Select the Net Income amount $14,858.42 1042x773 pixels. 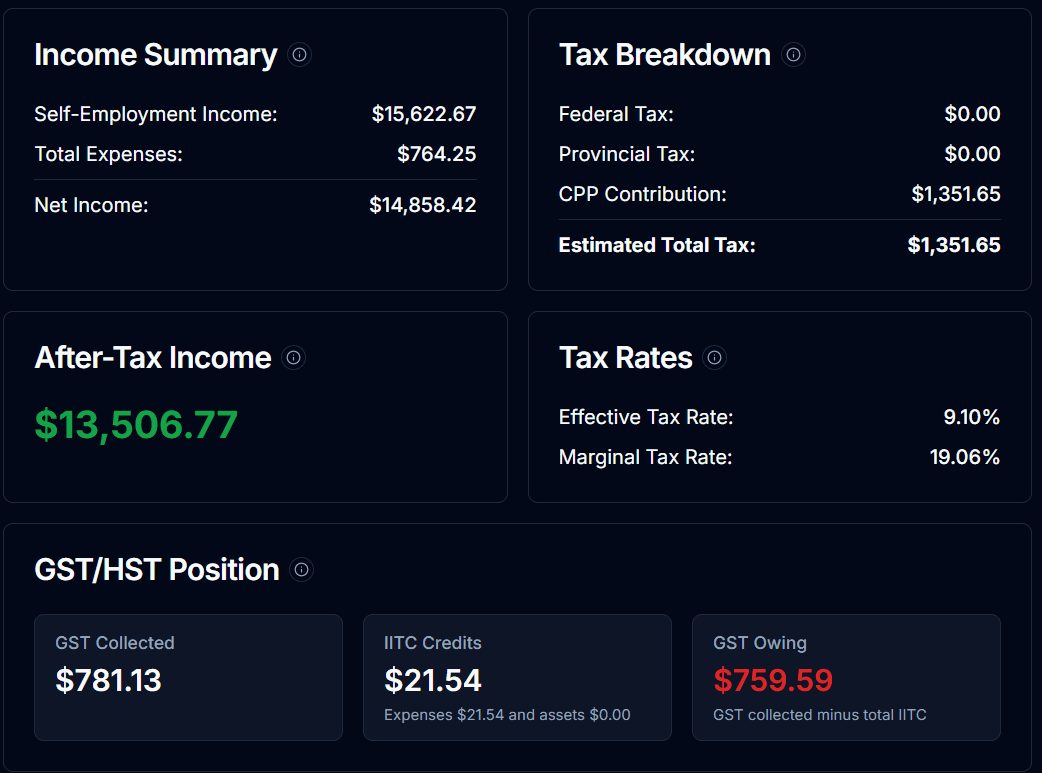tap(423, 204)
